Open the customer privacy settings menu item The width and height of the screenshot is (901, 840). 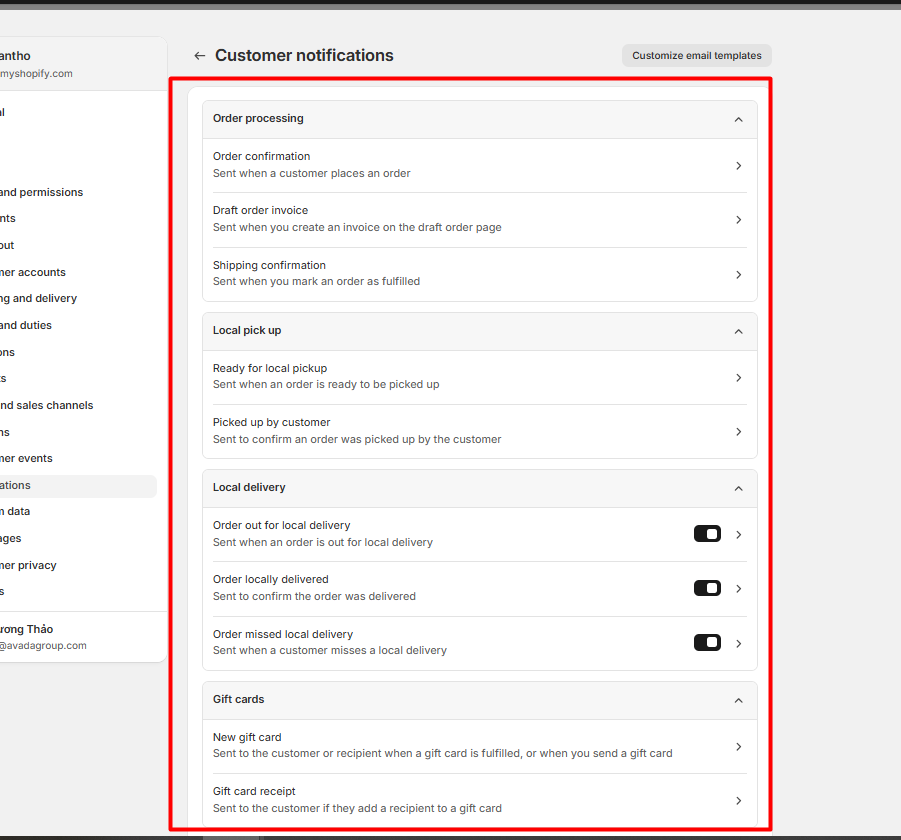[x=28, y=565]
